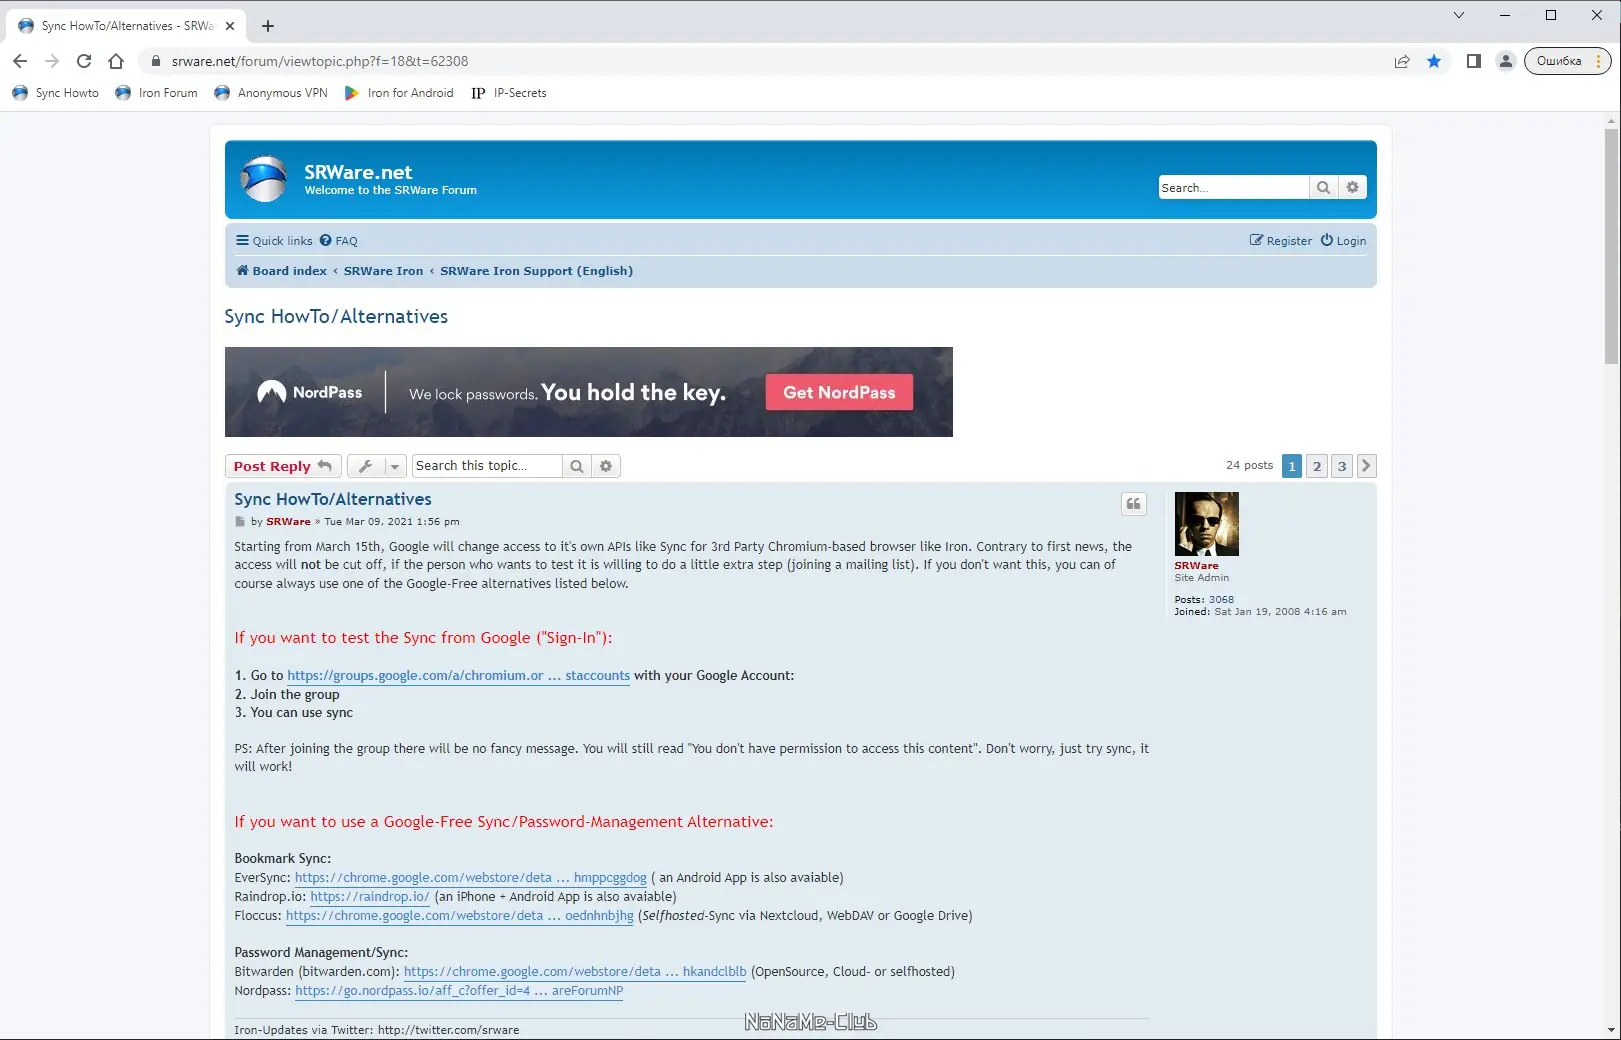The width and height of the screenshot is (1621, 1040).
Task: Open the browser home page
Action: [116, 61]
